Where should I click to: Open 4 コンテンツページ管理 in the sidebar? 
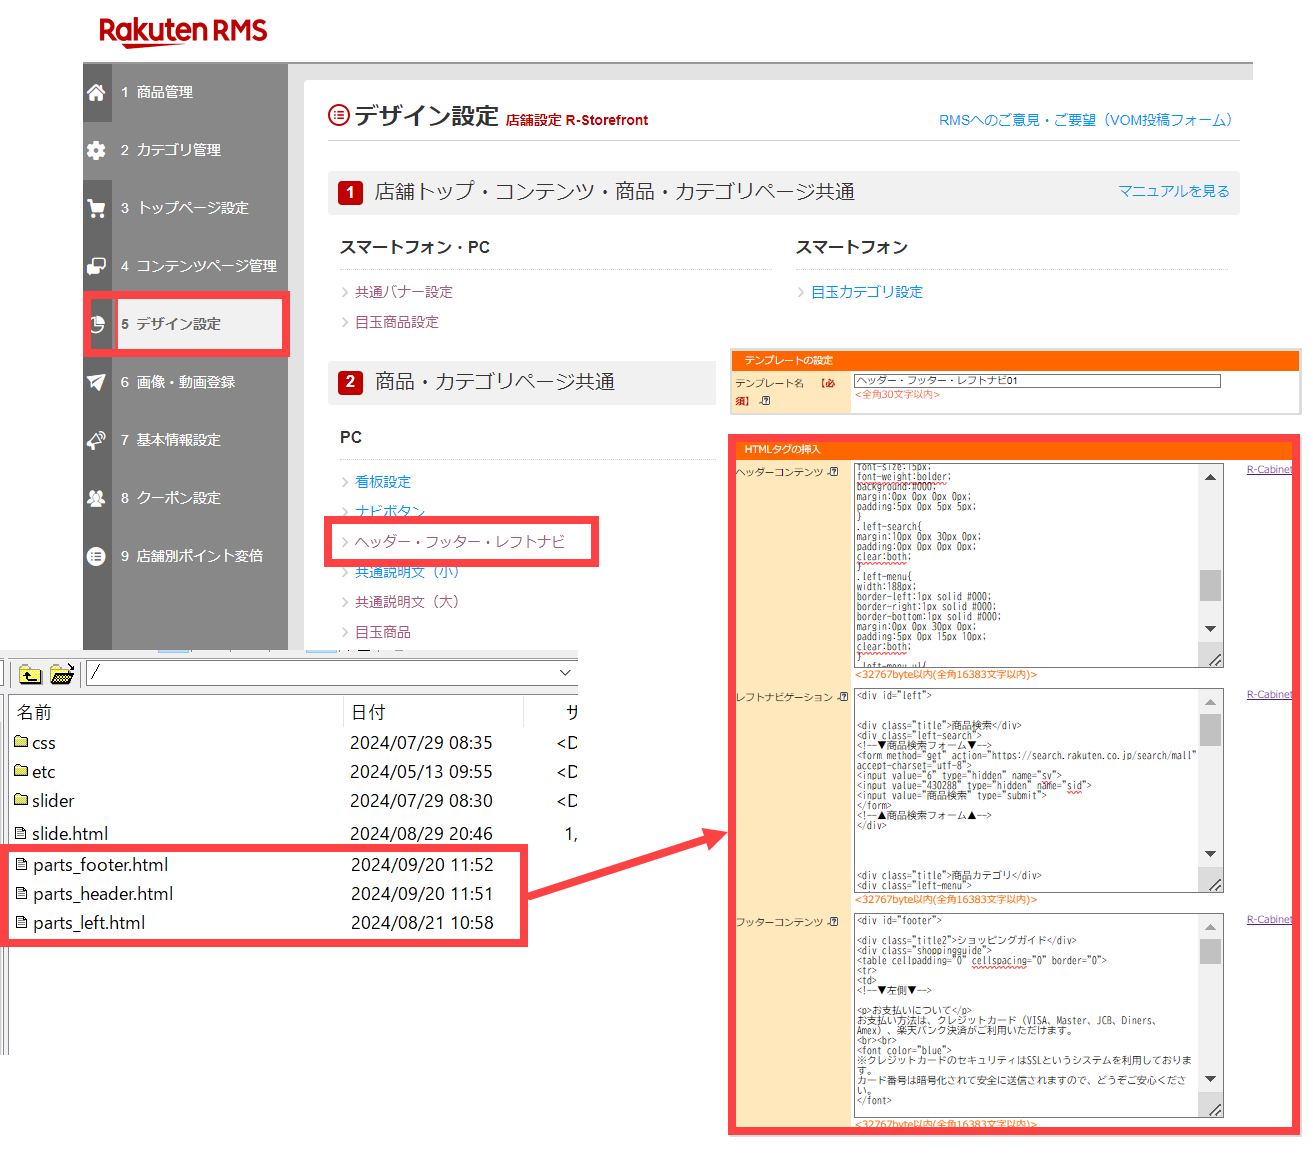point(199,266)
